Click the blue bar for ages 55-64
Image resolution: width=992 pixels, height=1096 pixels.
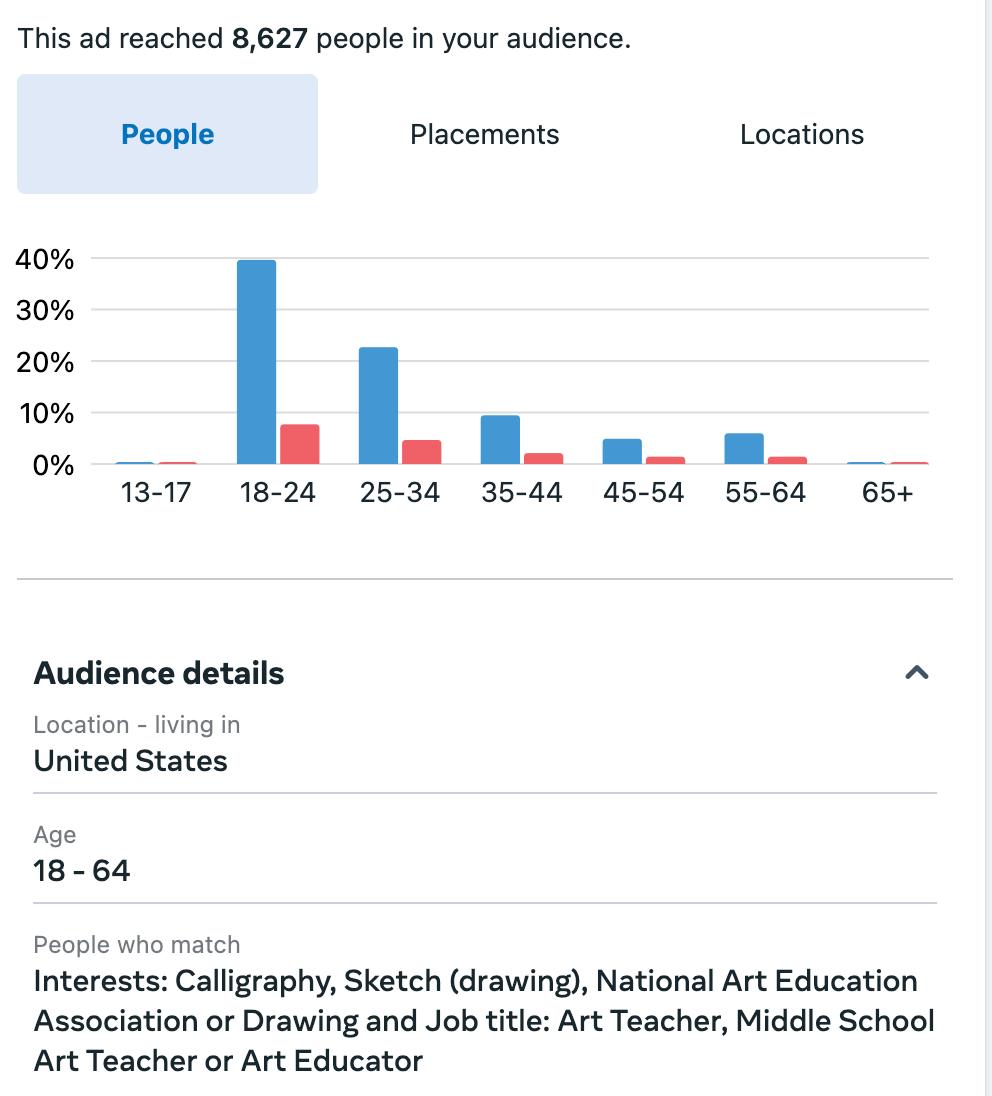(x=744, y=448)
